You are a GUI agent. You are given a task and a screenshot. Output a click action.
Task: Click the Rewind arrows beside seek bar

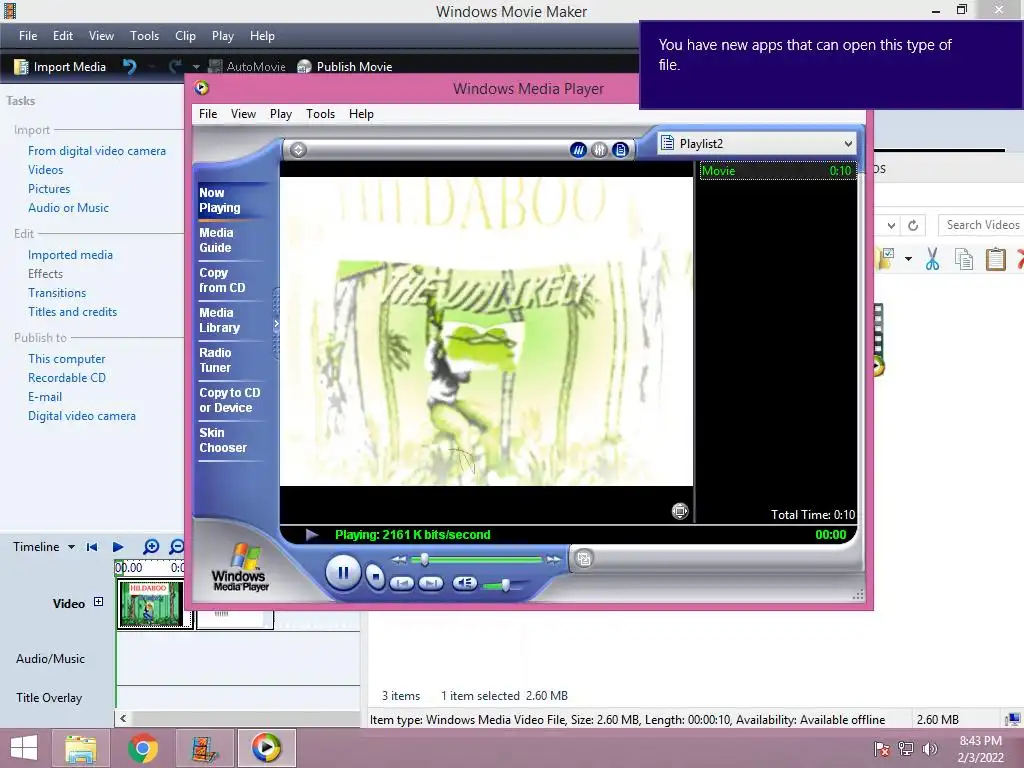(x=399, y=560)
